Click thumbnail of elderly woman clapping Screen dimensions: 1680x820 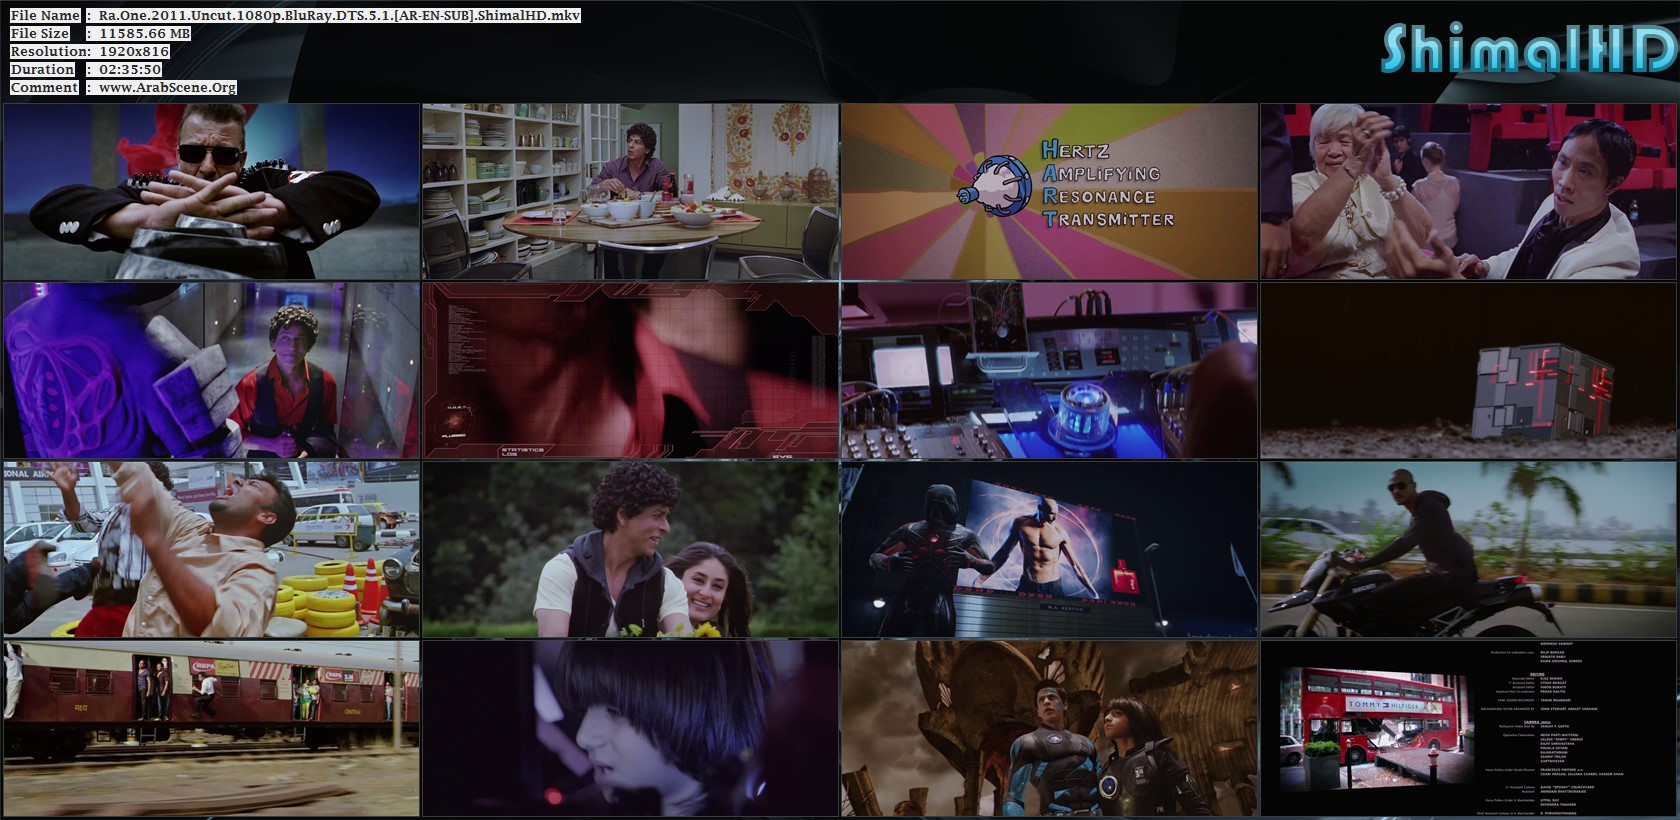point(1469,191)
